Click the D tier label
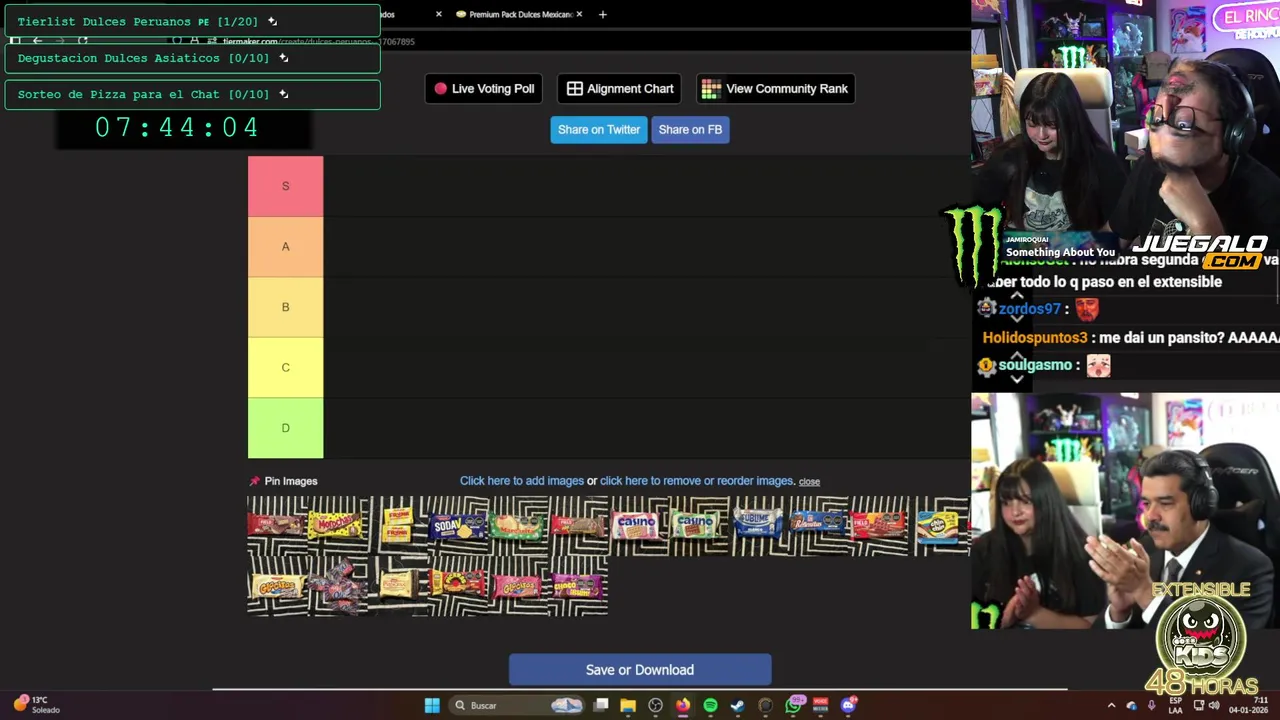Viewport: 1280px width, 720px height. tap(285, 428)
